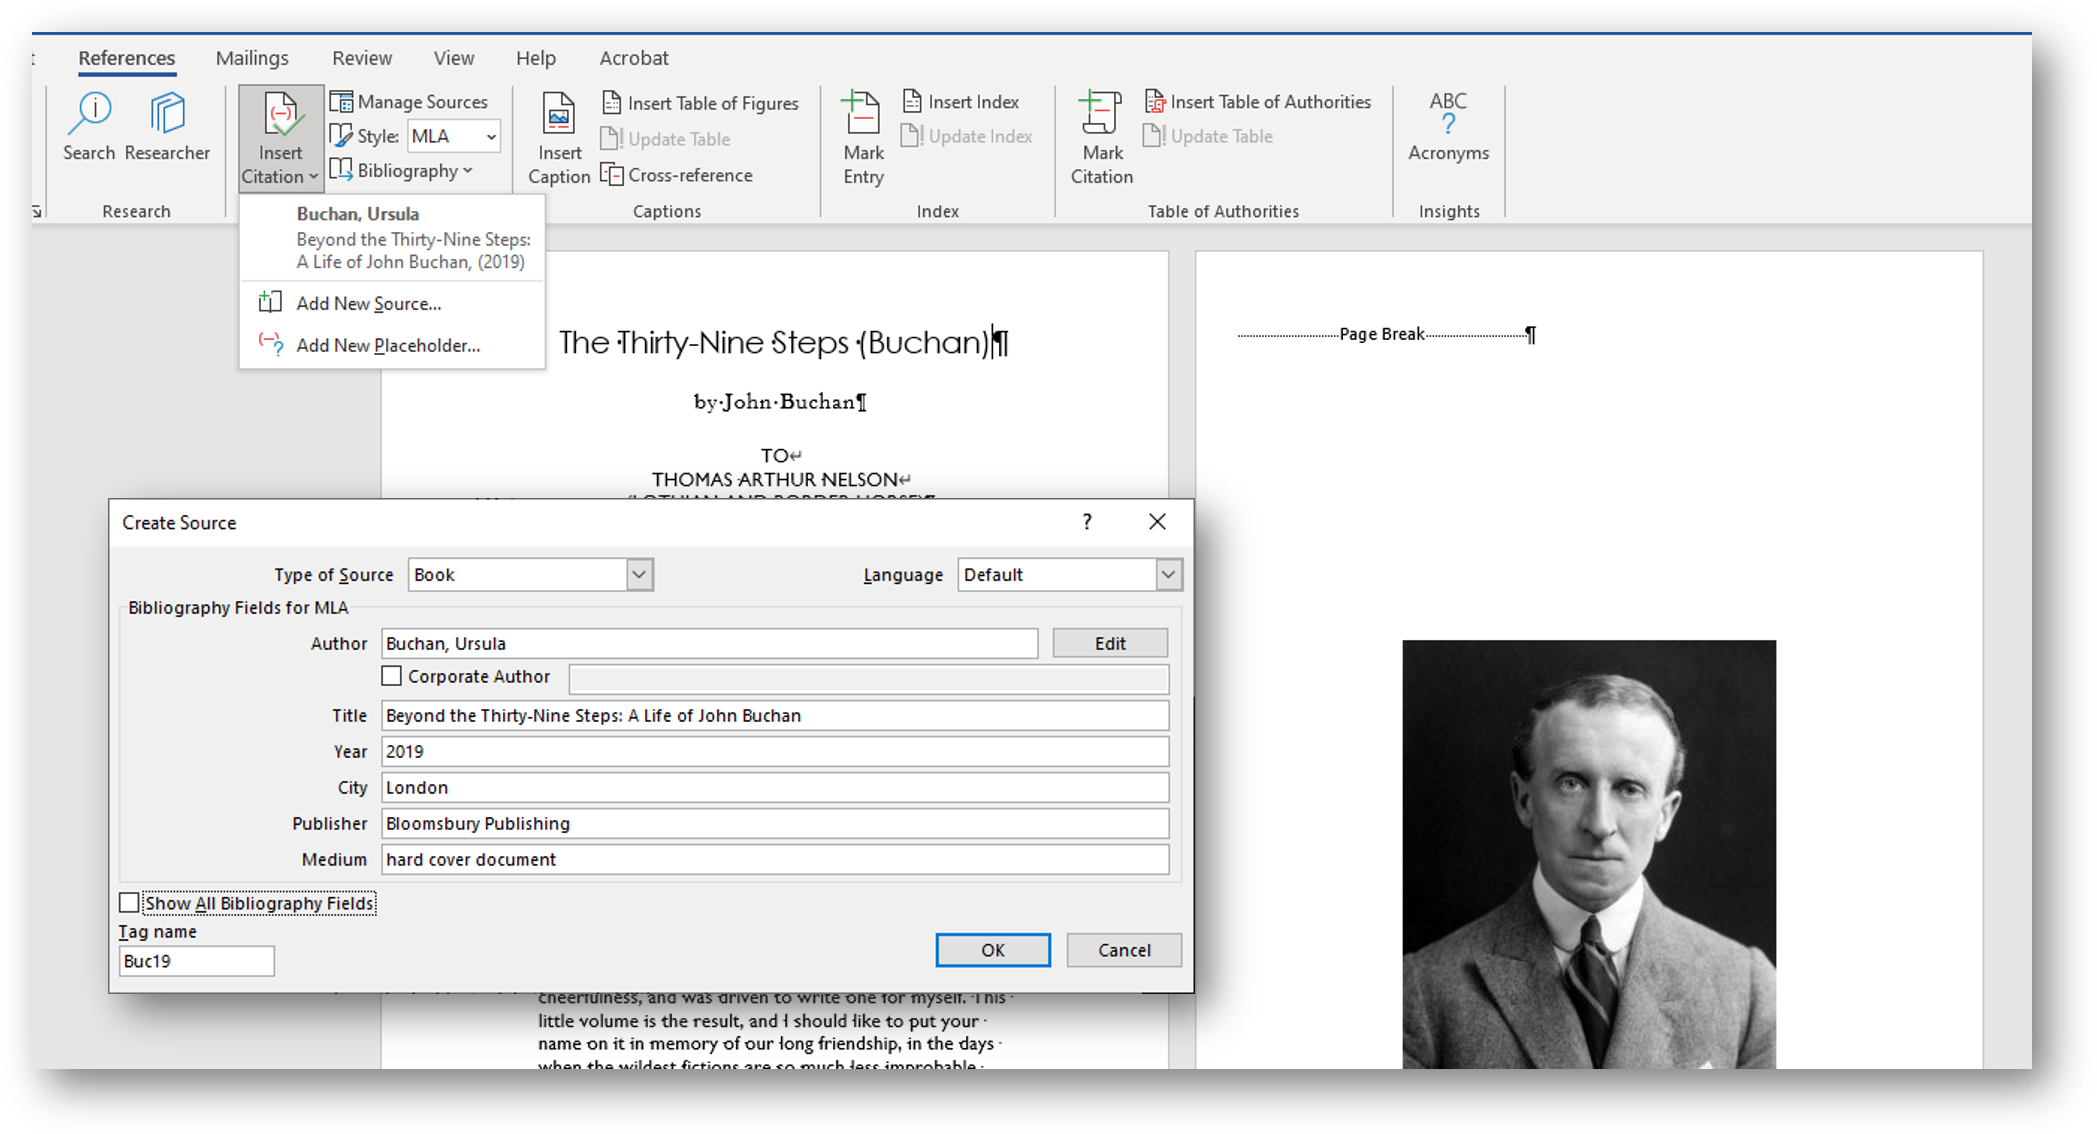
Task: Expand the Bibliography dropdown
Action: point(402,171)
